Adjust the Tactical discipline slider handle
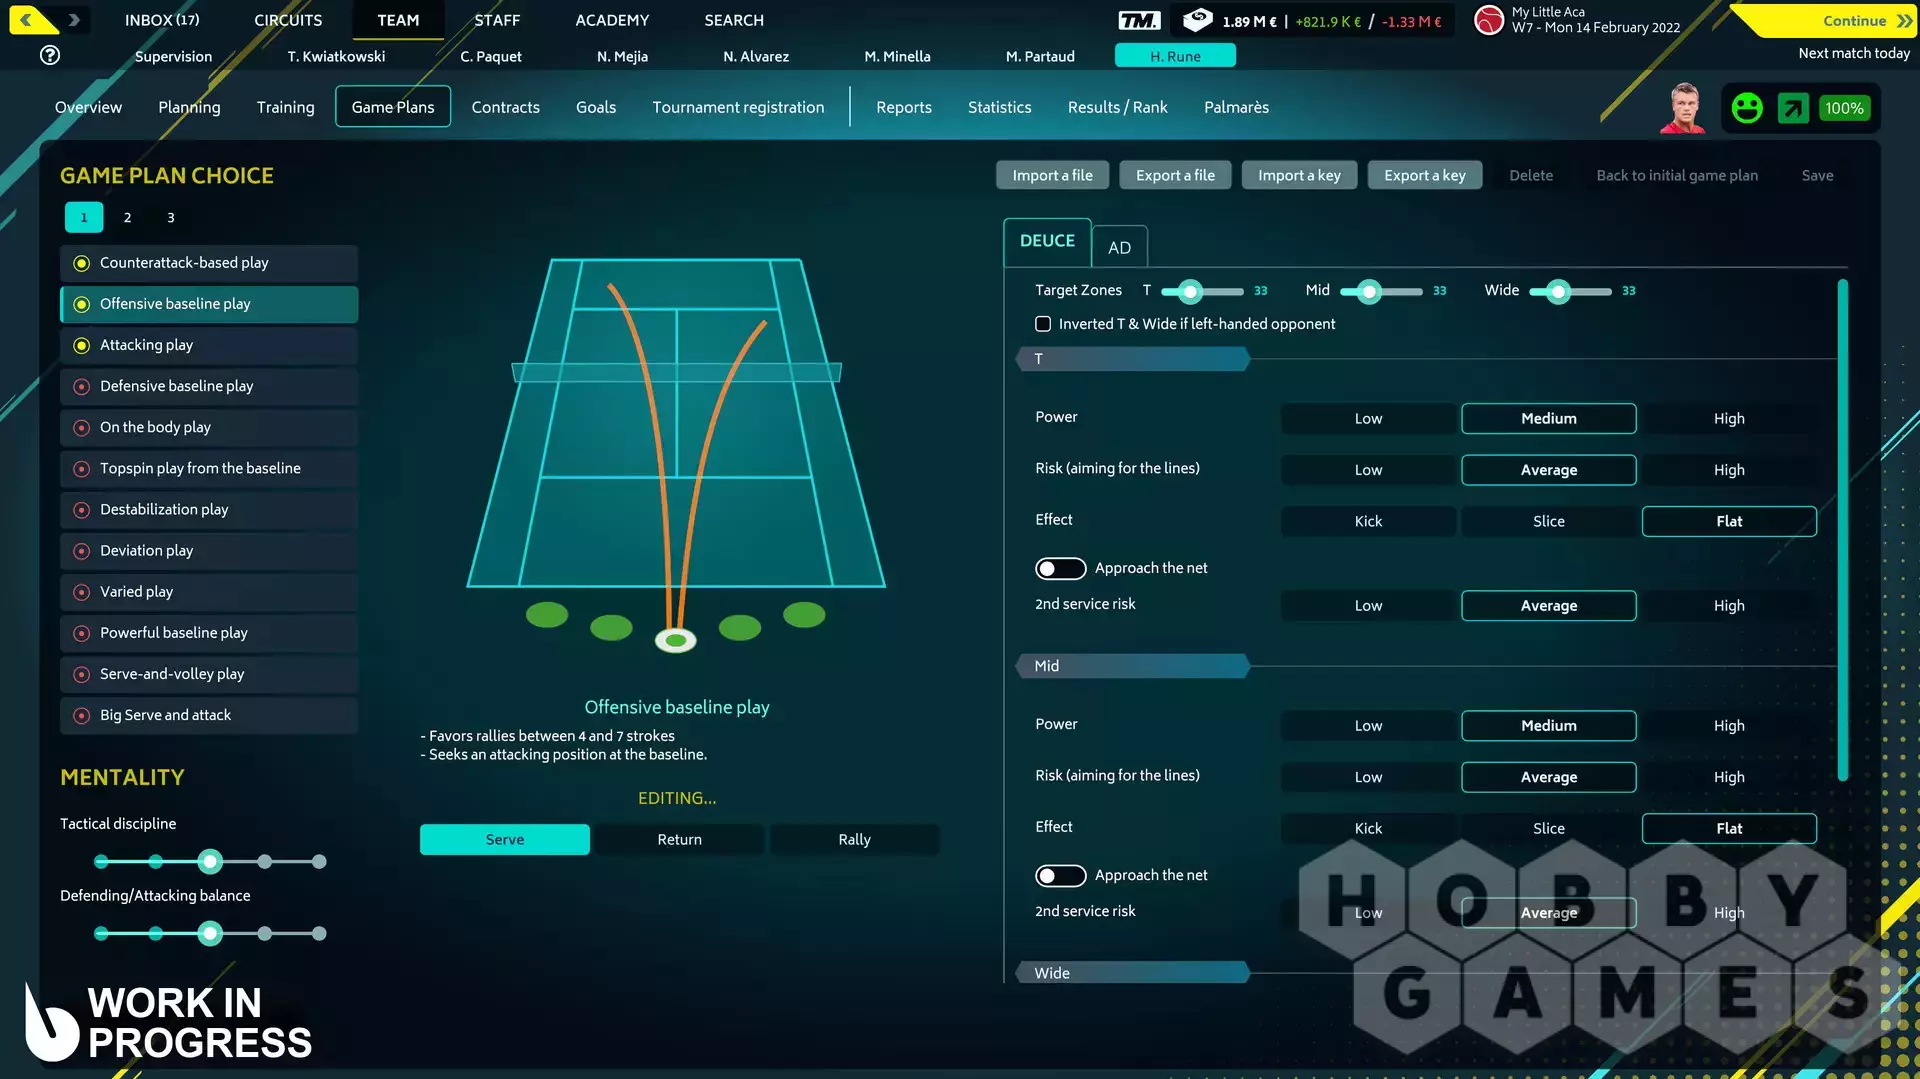The width and height of the screenshot is (1920, 1079). (x=210, y=861)
